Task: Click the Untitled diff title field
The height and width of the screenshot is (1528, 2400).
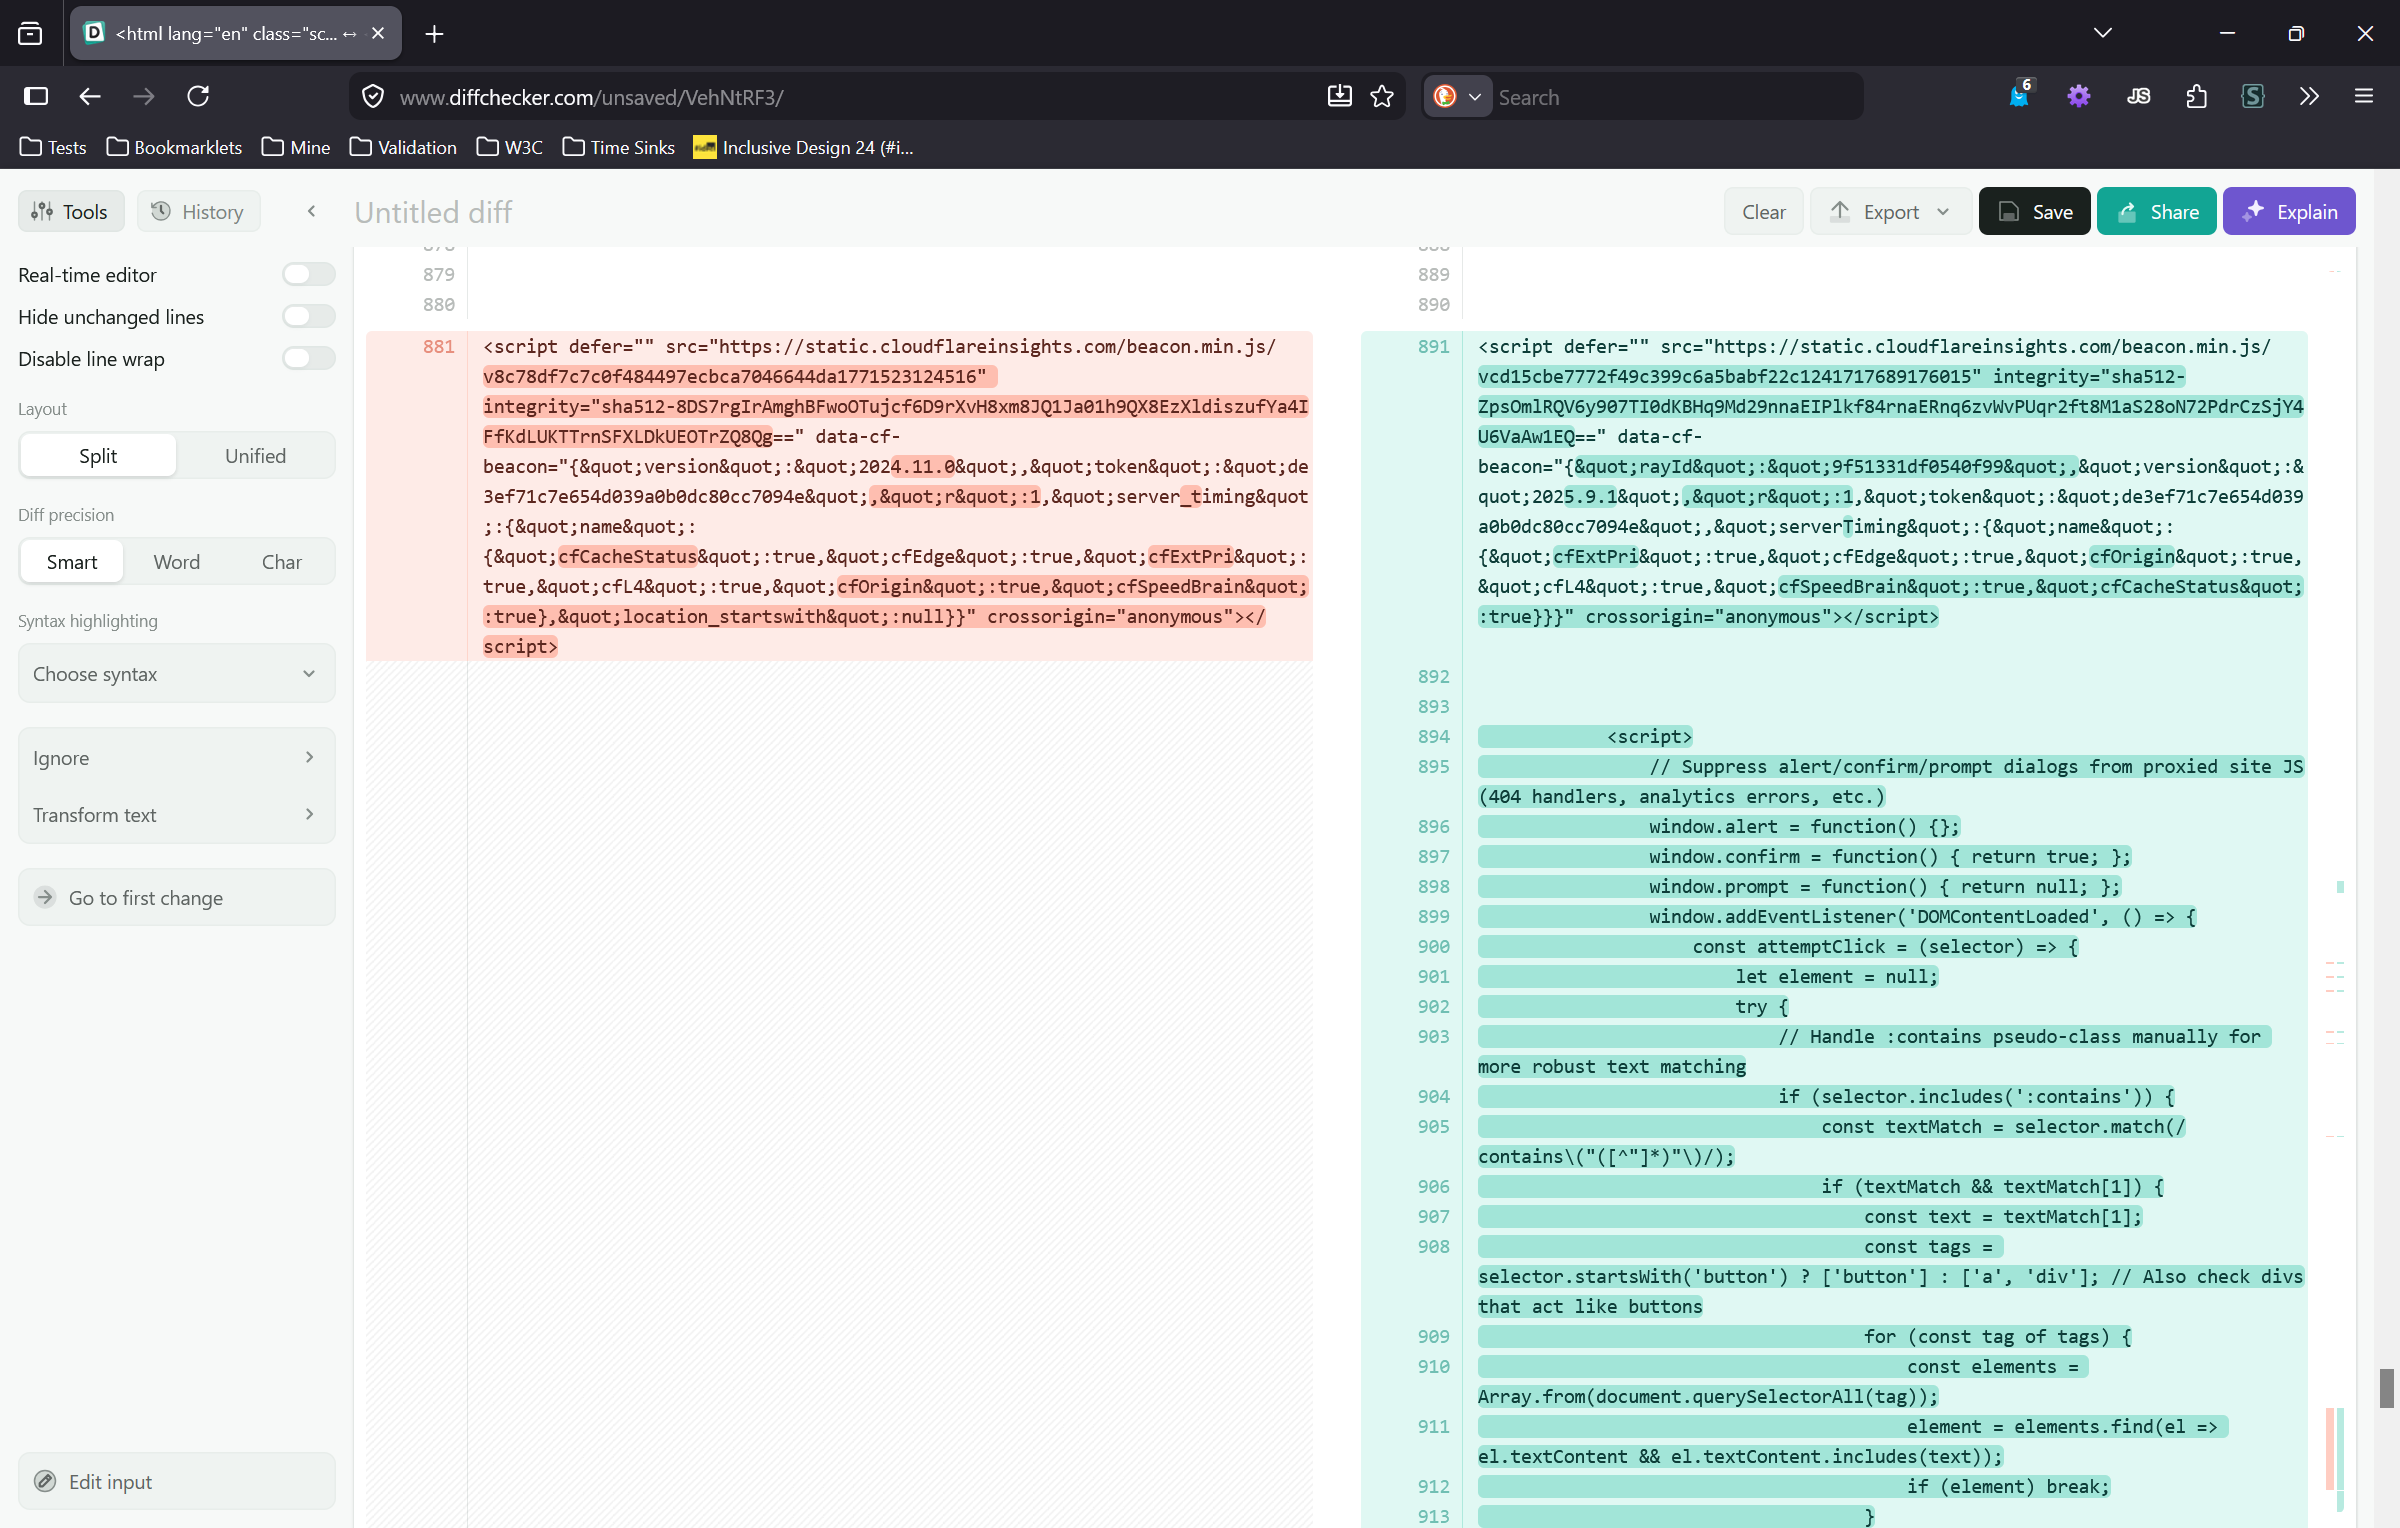Action: click(433, 212)
